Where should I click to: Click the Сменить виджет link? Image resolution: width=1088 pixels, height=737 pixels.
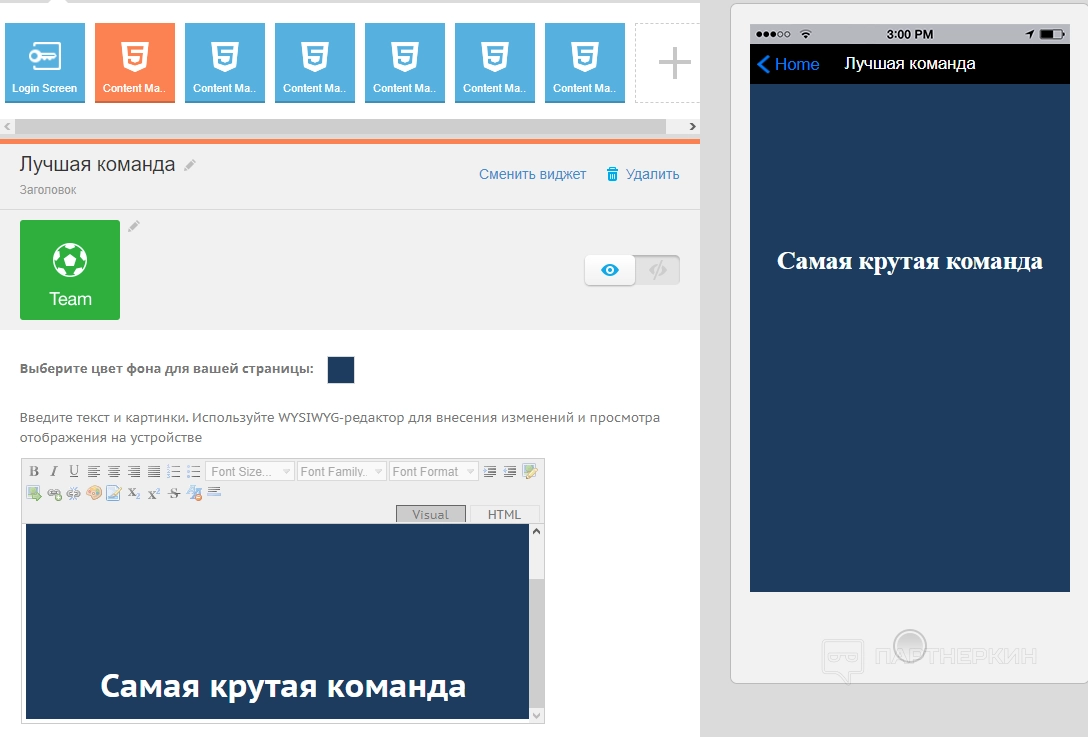(x=532, y=174)
